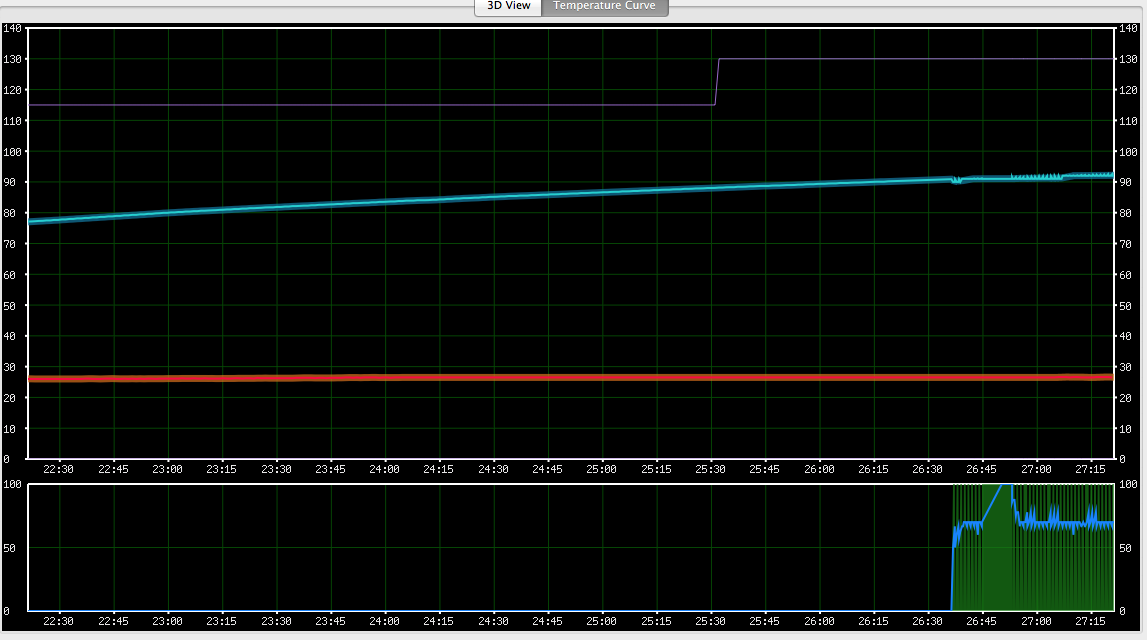Click the 50 label on lower chart's right axis

1127,548
